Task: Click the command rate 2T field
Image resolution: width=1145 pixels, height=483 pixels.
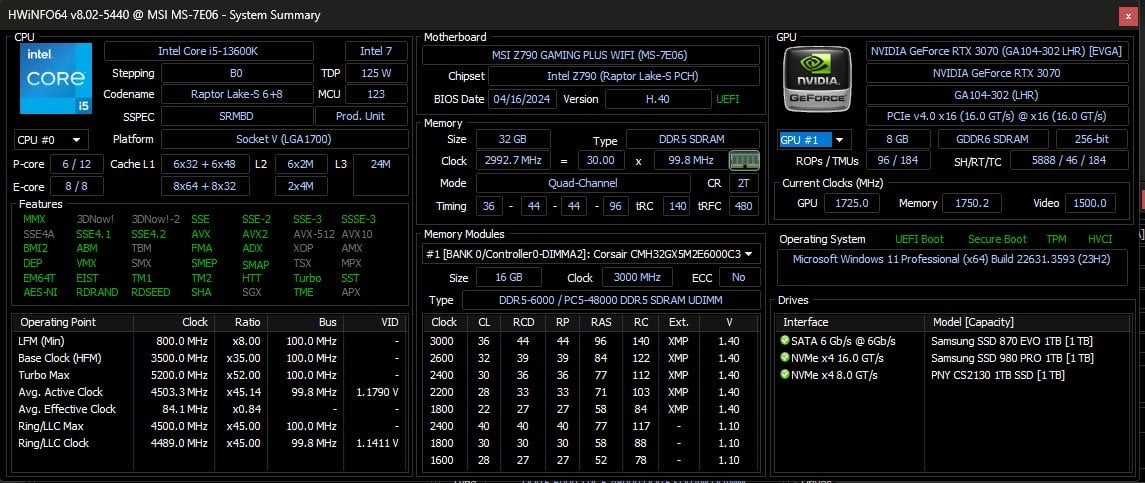Action: (x=744, y=183)
